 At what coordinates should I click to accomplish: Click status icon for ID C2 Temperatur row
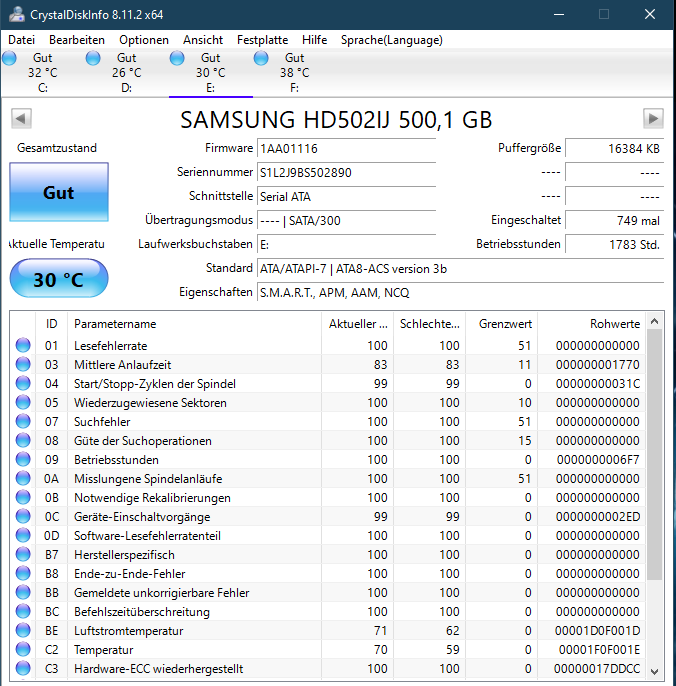point(23,650)
